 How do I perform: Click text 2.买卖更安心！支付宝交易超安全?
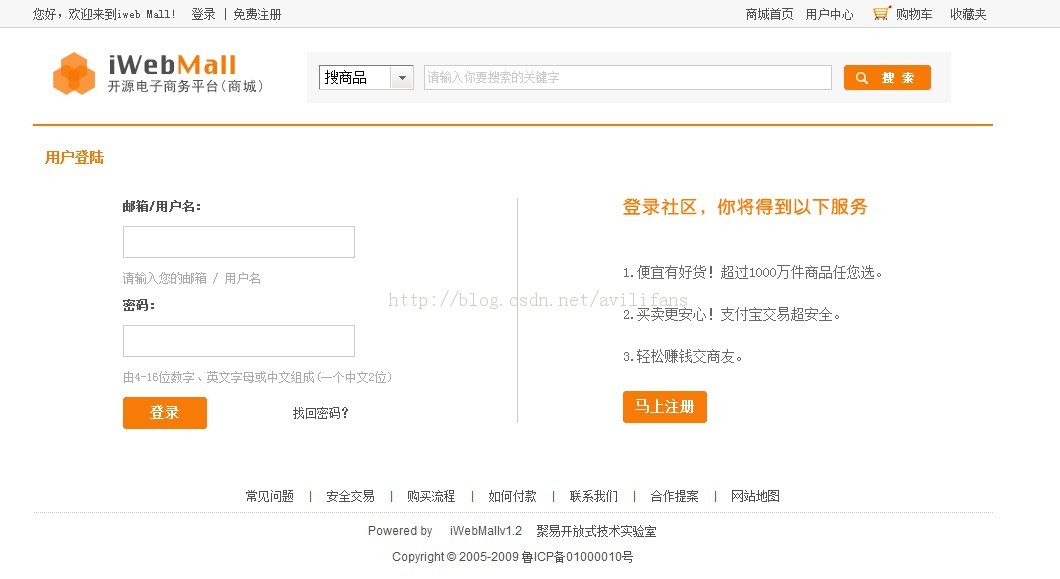pos(731,315)
